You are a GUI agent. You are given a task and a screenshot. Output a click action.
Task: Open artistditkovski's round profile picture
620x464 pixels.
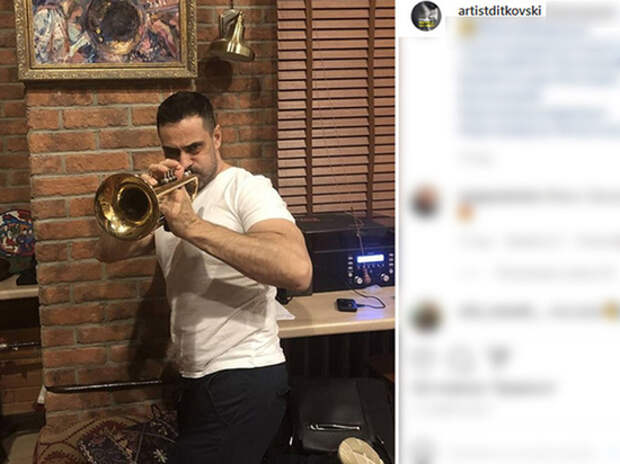pyautogui.click(x=426, y=16)
